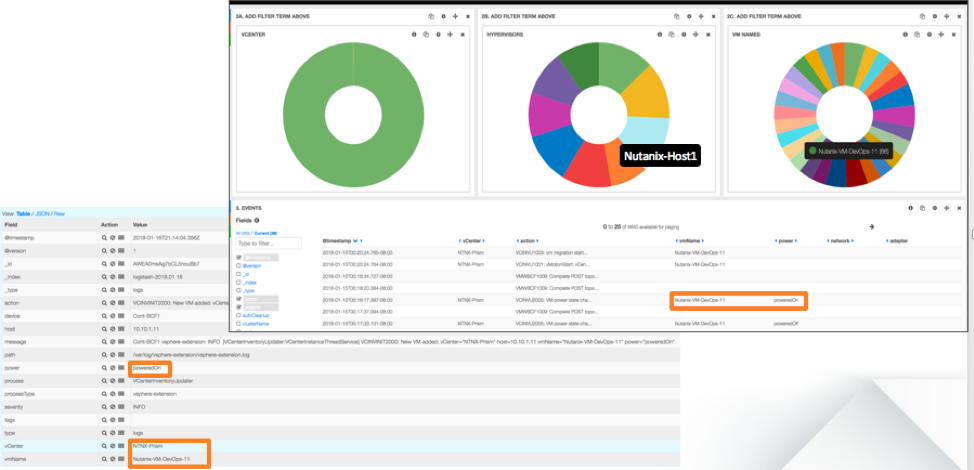Duplicate row 2B via copy icon

pos(676,17)
